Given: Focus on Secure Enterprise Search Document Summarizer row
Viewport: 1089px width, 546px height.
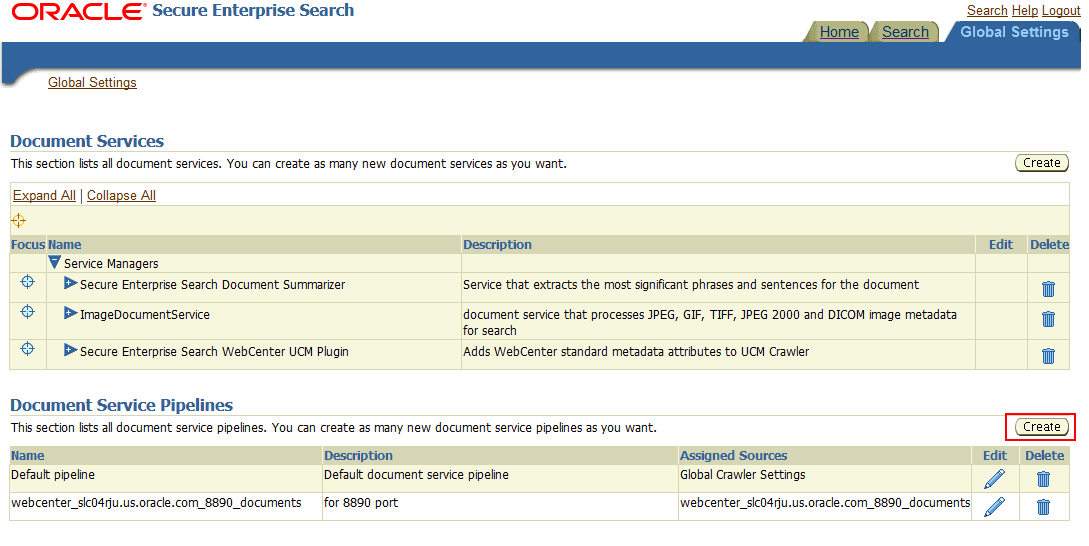Looking at the screenshot, I should tap(27, 281).
